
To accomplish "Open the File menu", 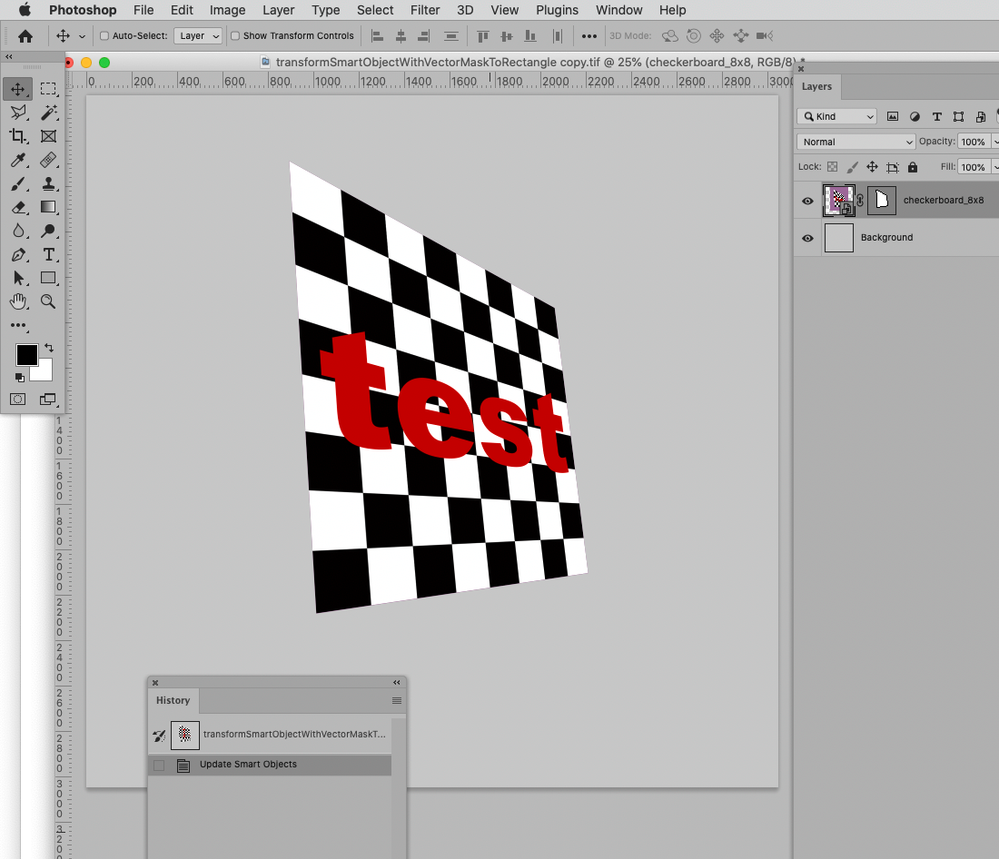I will (143, 10).
